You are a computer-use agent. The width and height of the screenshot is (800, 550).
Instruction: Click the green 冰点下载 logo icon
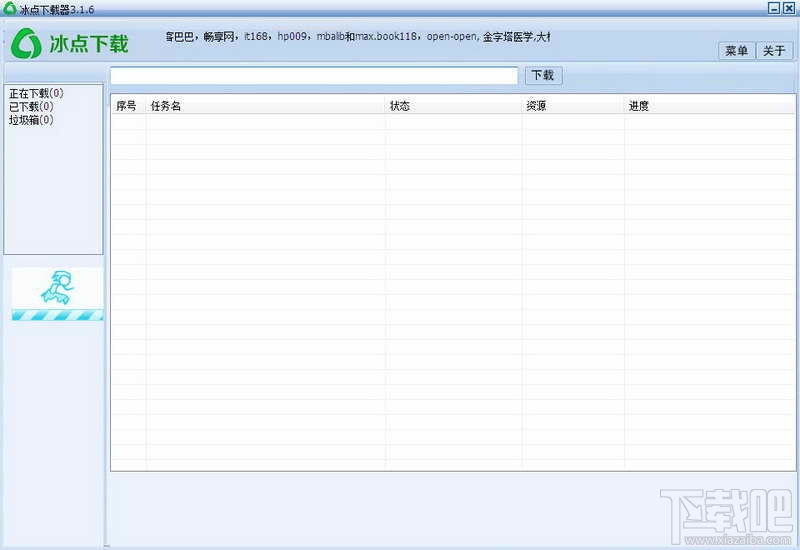pos(26,43)
